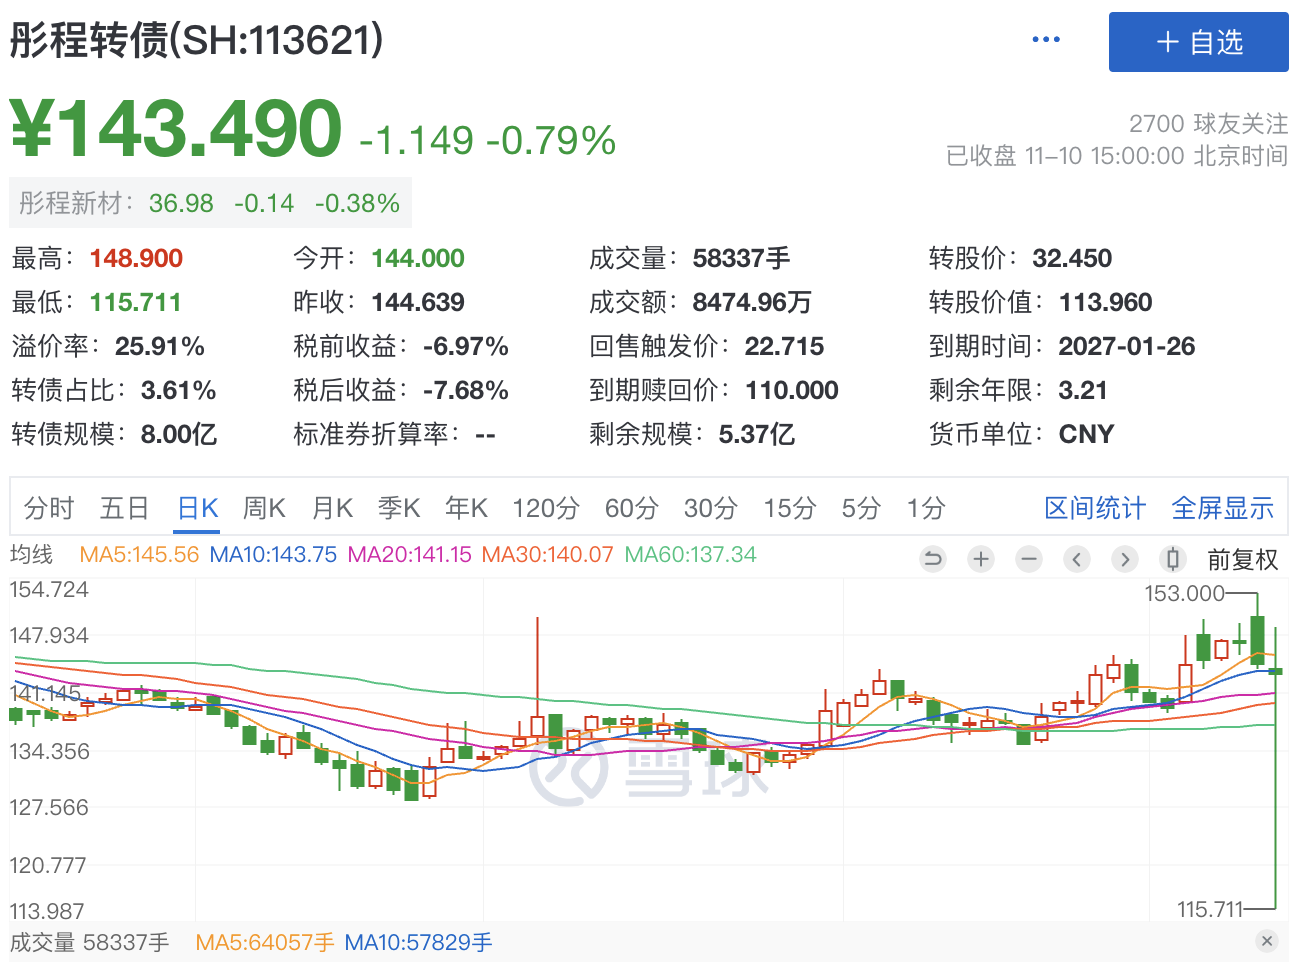Viewport: 1304px width, 962px height.
Task: Select the 月K monthly chart tab
Action: coord(332,508)
